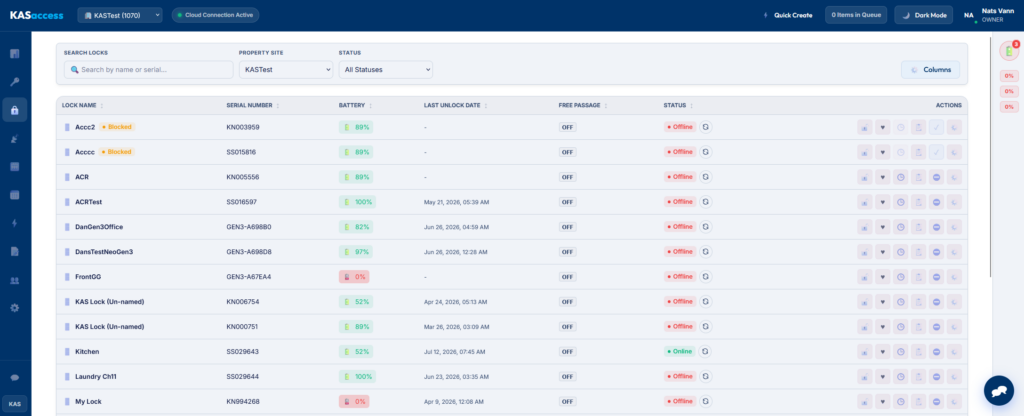1024x416 pixels.
Task: Open the settings gear sidebar icon
Action: point(14,308)
